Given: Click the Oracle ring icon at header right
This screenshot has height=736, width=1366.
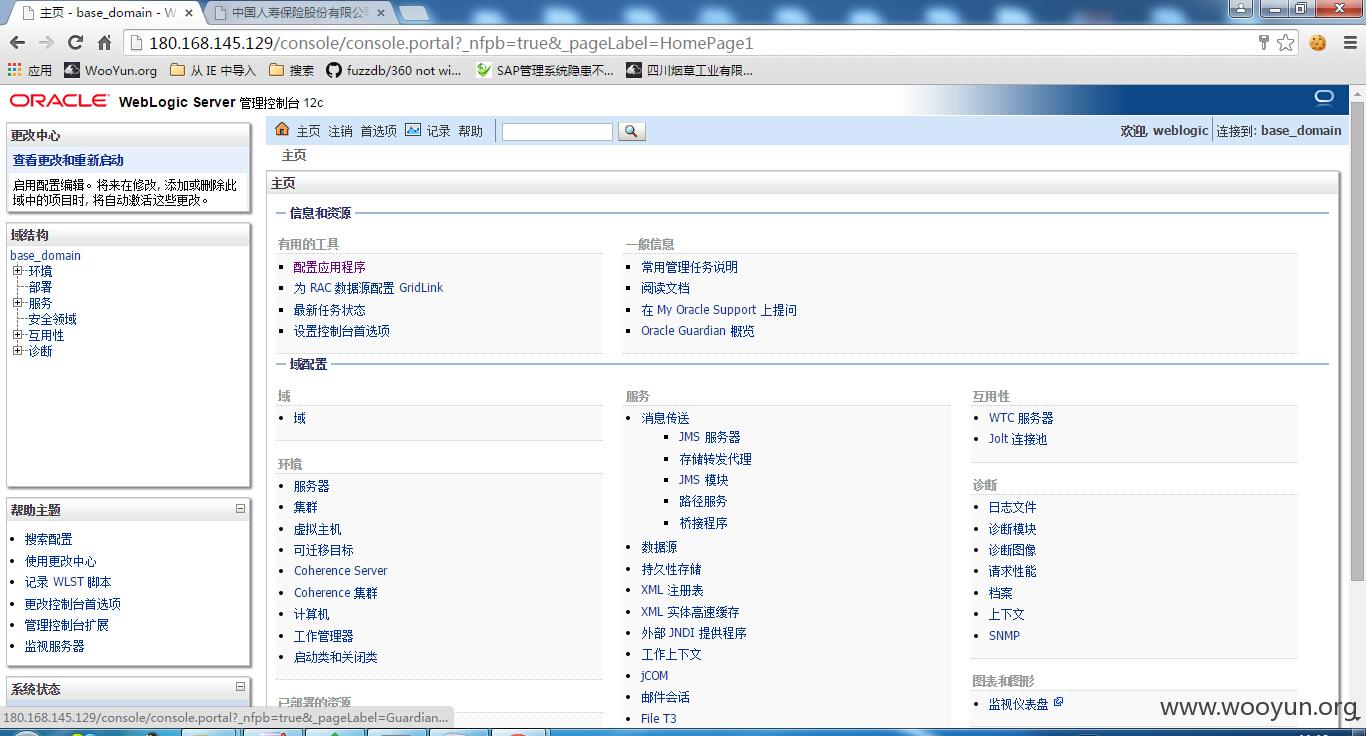Looking at the screenshot, I should coord(1324,98).
